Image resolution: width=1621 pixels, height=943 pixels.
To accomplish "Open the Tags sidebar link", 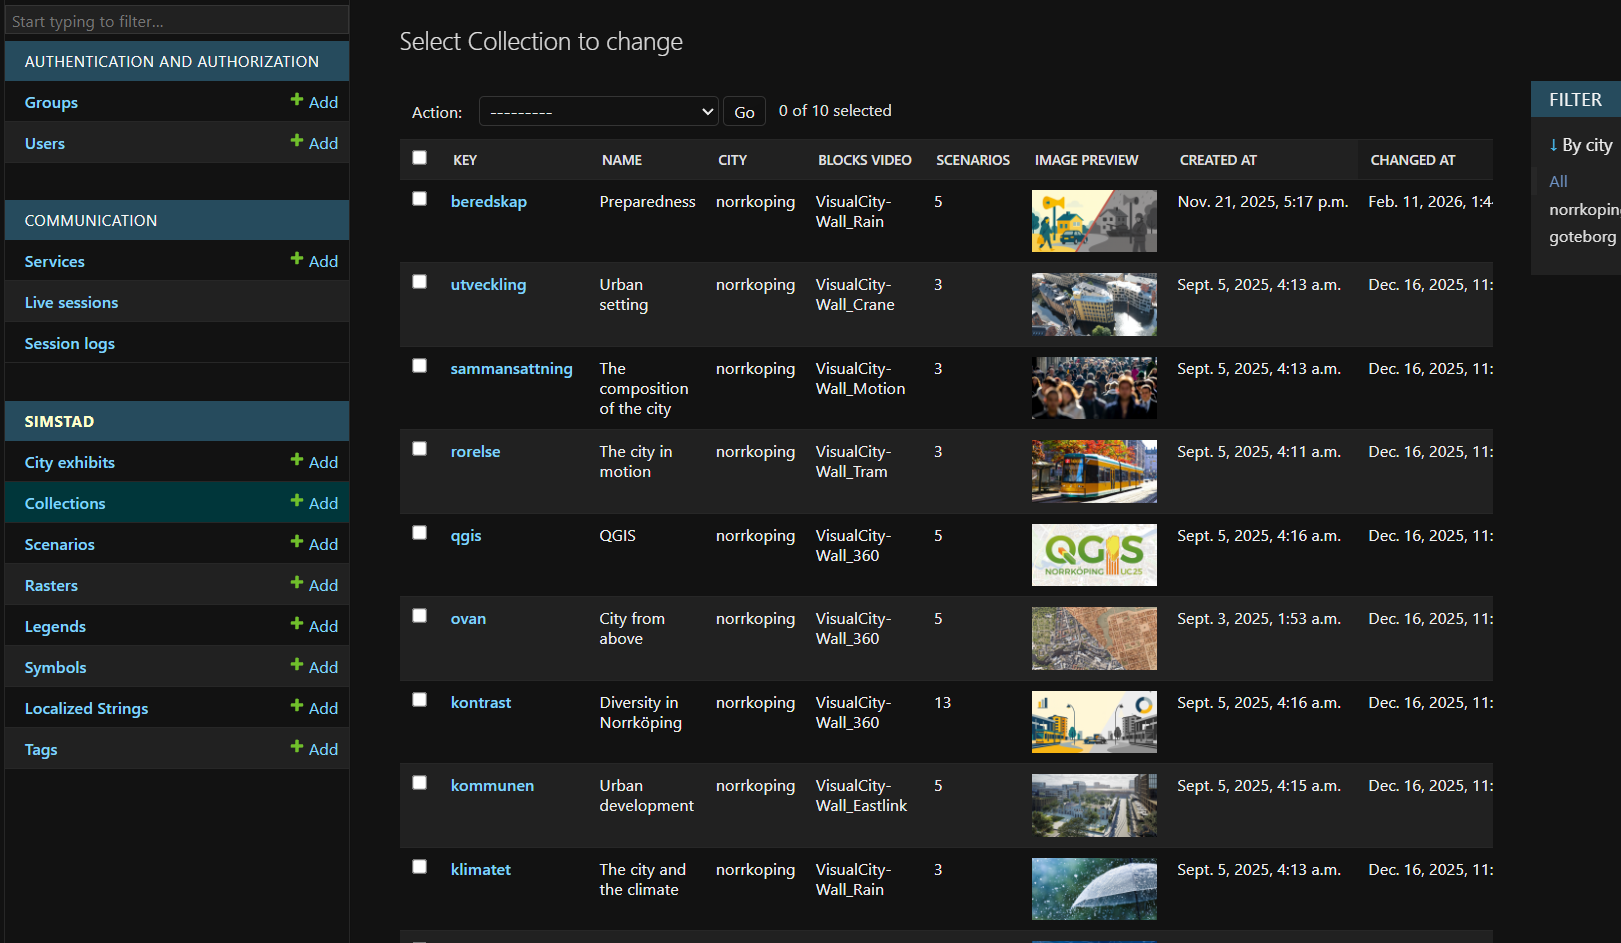I will click(41, 749).
